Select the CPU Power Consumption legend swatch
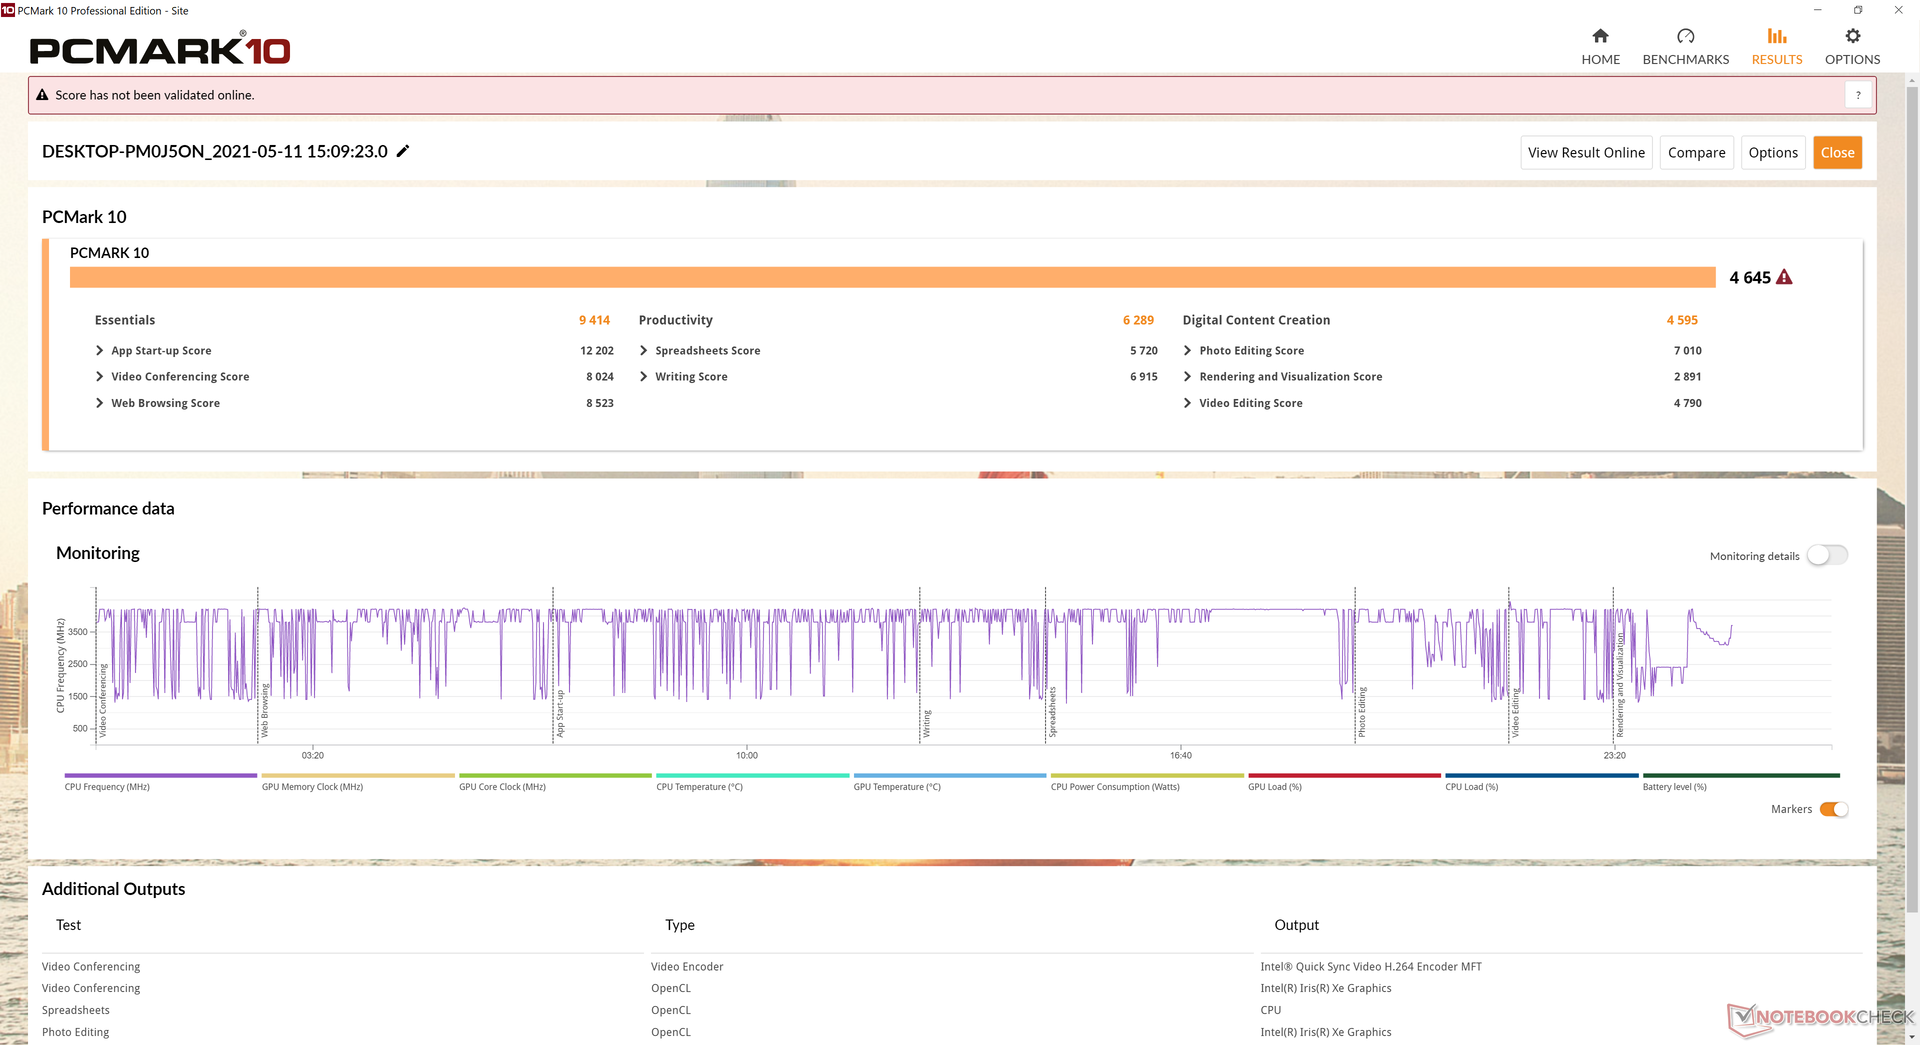This screenshot has height=1045, width=1920. tap(1147, 775)
